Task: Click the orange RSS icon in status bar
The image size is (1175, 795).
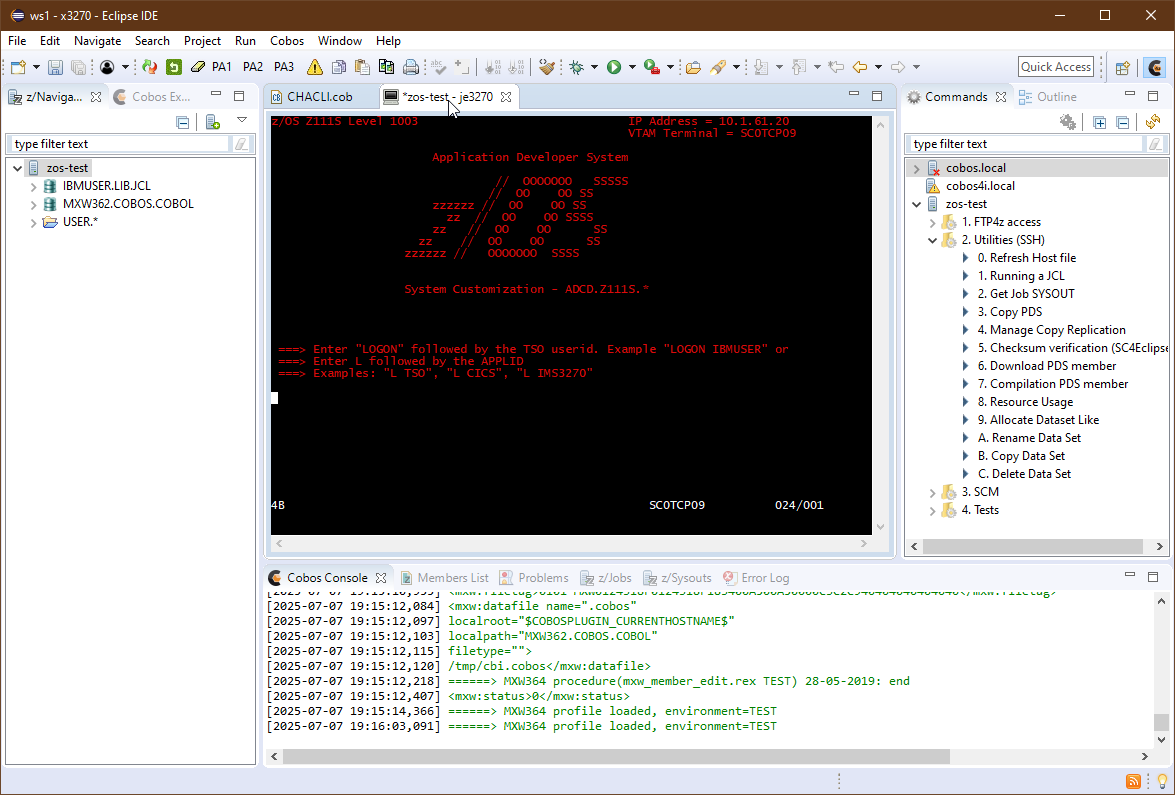Action: pyautogui.click(x=1134, y=782)
